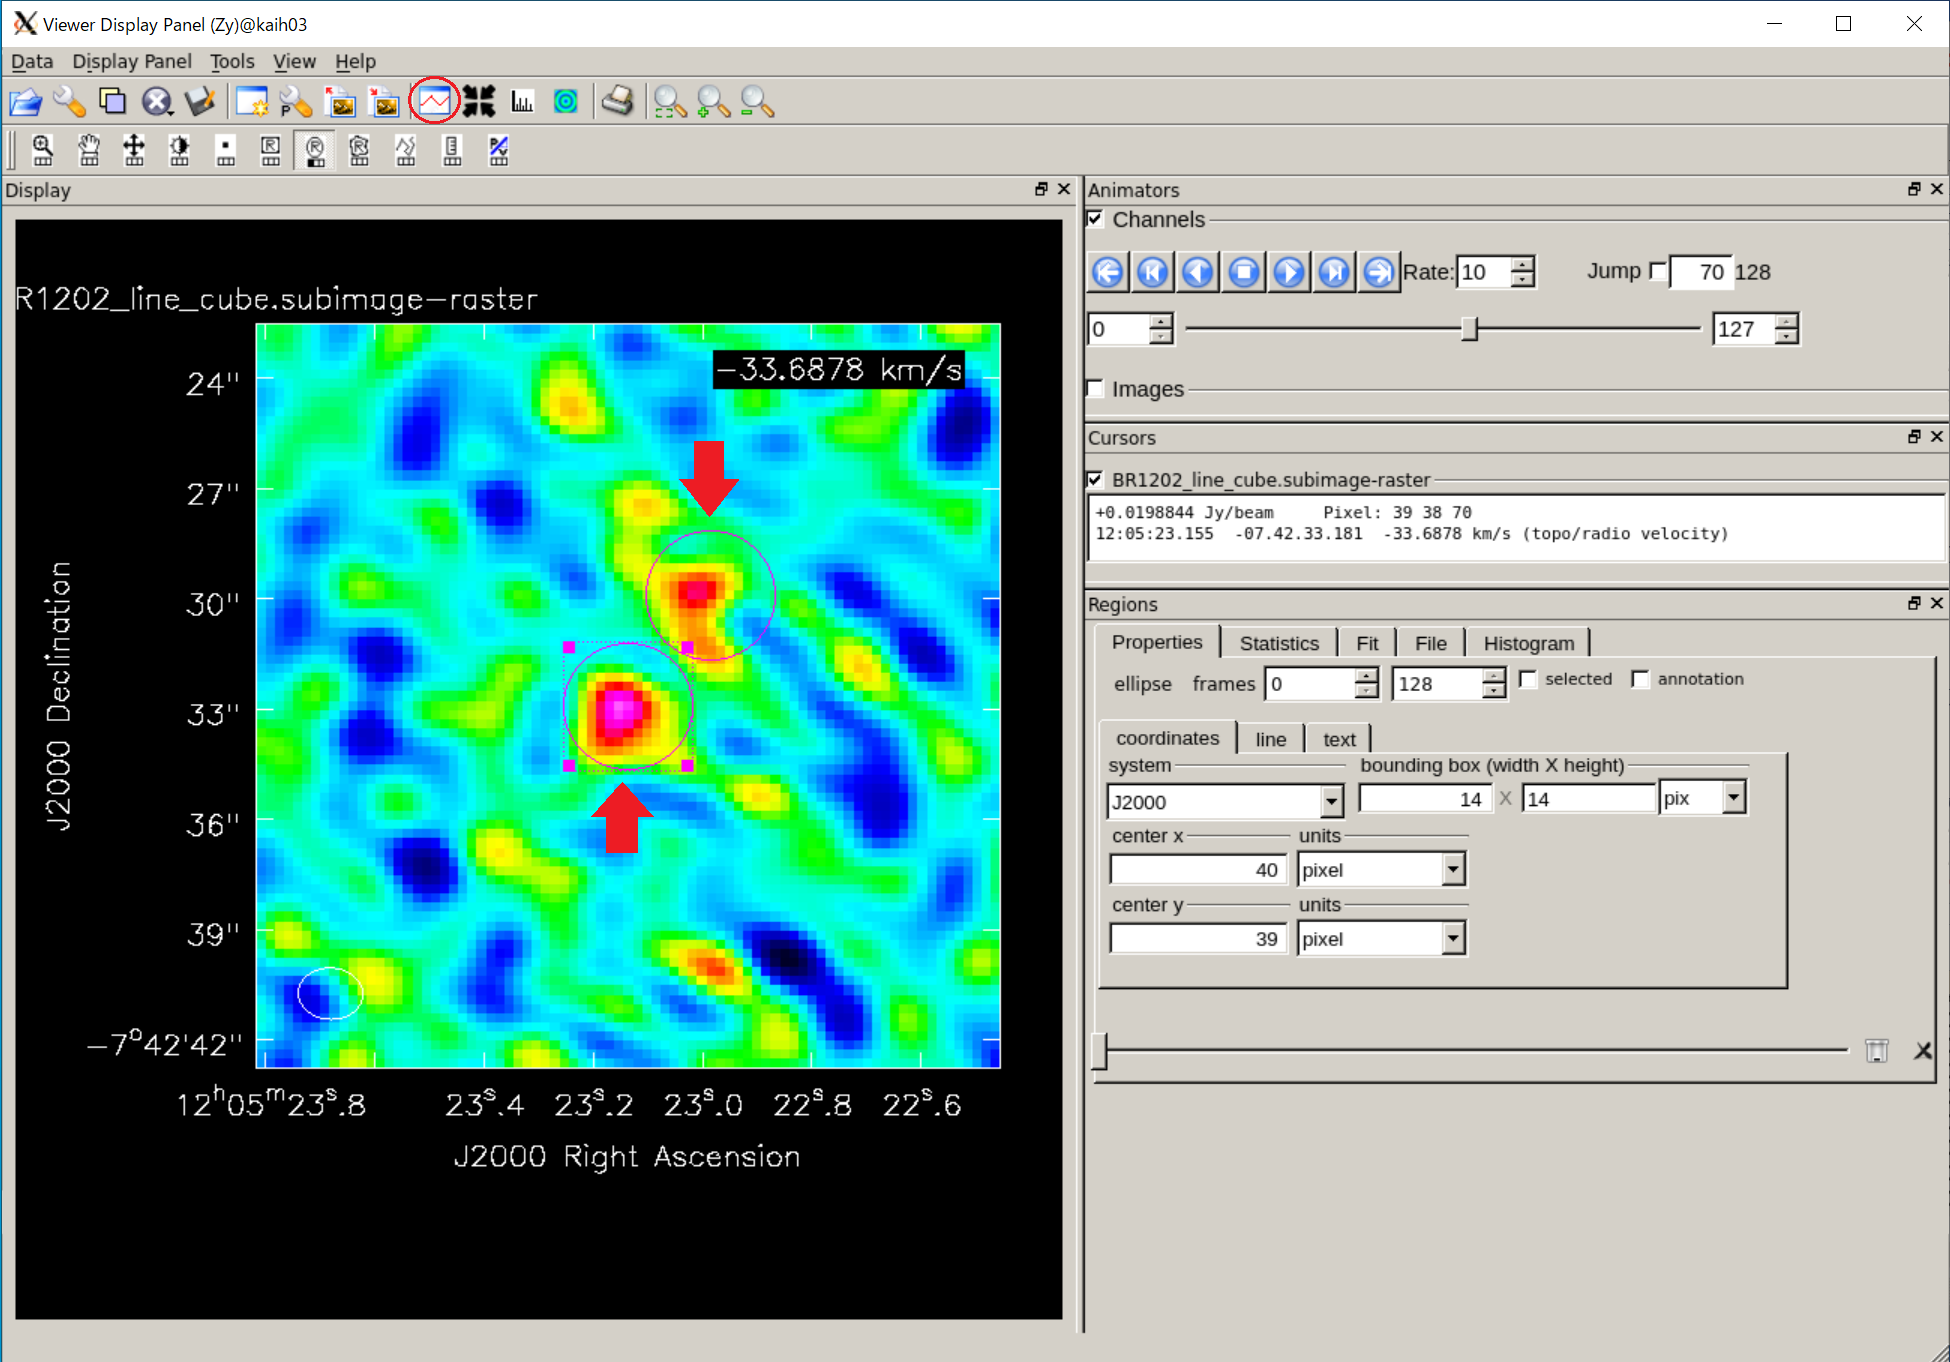This screenshot has height=1362, width=1950.
Task: Switch to the Histogram tab
Action: (x=1529, y=643)
